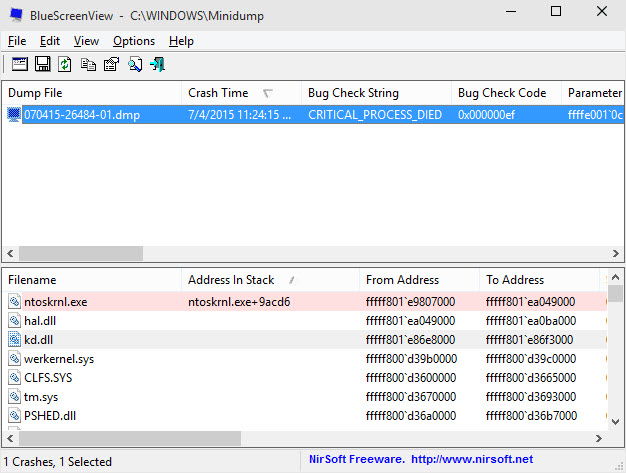Viewport: 626px width, 473px height.
Task: Minimize the BlueScreenView window
Action: [x=511, y=11]
